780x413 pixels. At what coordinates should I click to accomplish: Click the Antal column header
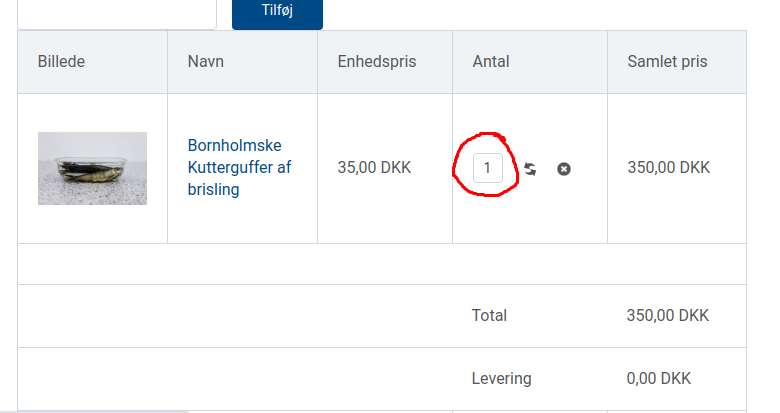pyautogui.click(x=491, y=61)
